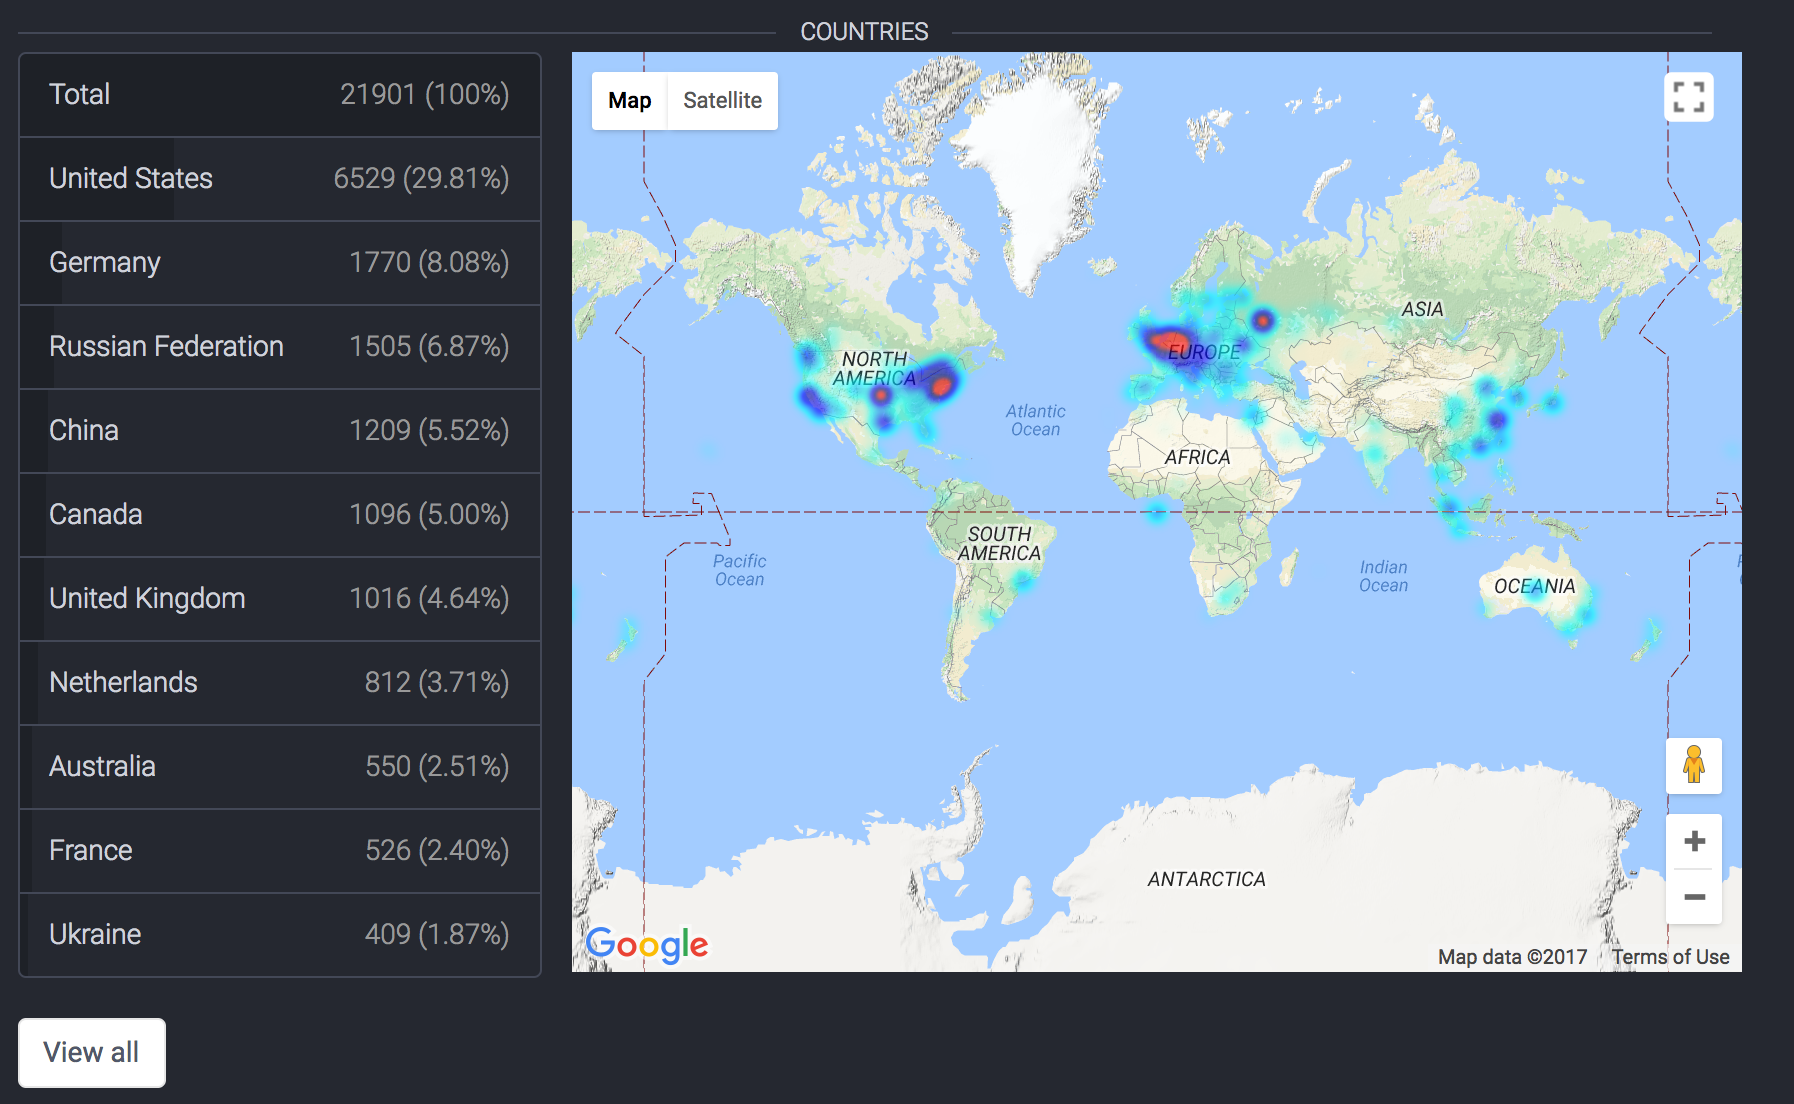This screenshot has width=1794, height=1104.
Task: Select the Germany country row
Action: click(280, 263)
